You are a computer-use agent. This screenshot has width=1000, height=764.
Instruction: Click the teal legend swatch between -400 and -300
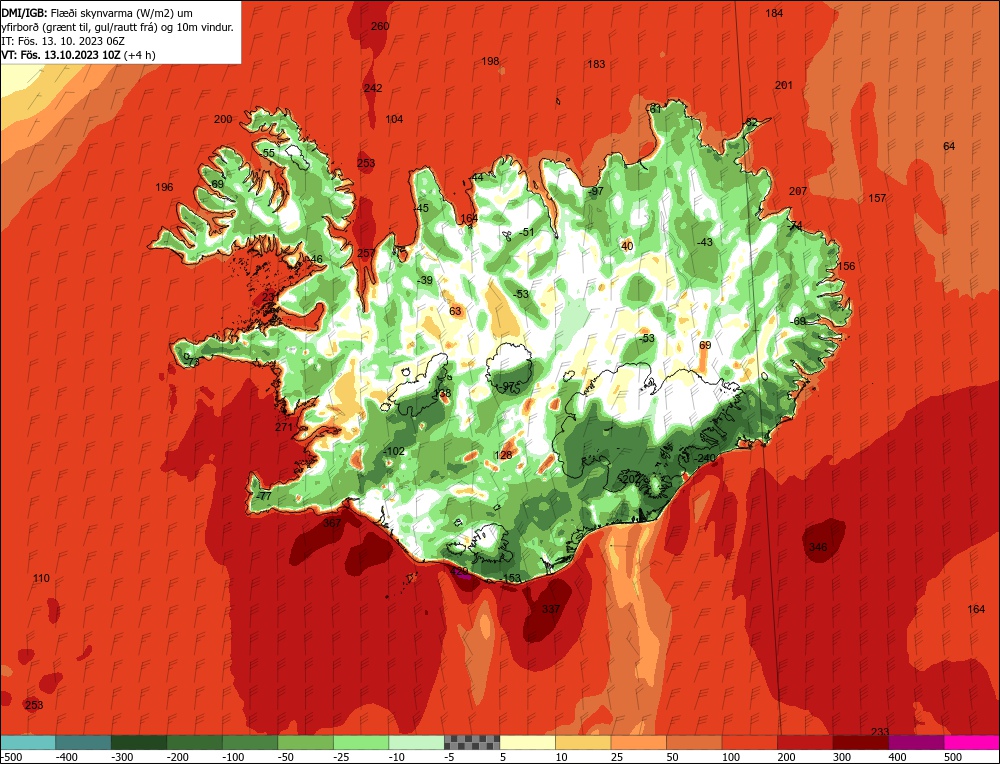coord(83,742)
